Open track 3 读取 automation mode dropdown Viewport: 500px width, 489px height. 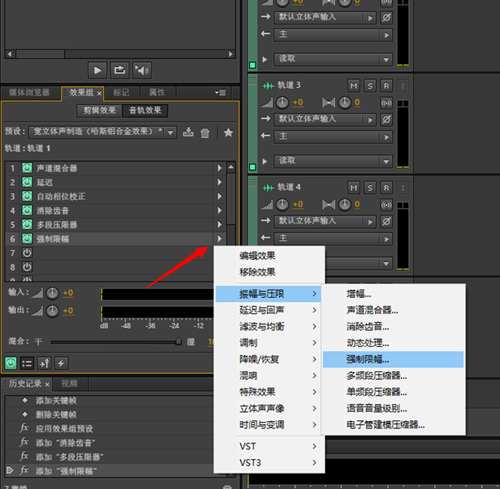(333, 161)
